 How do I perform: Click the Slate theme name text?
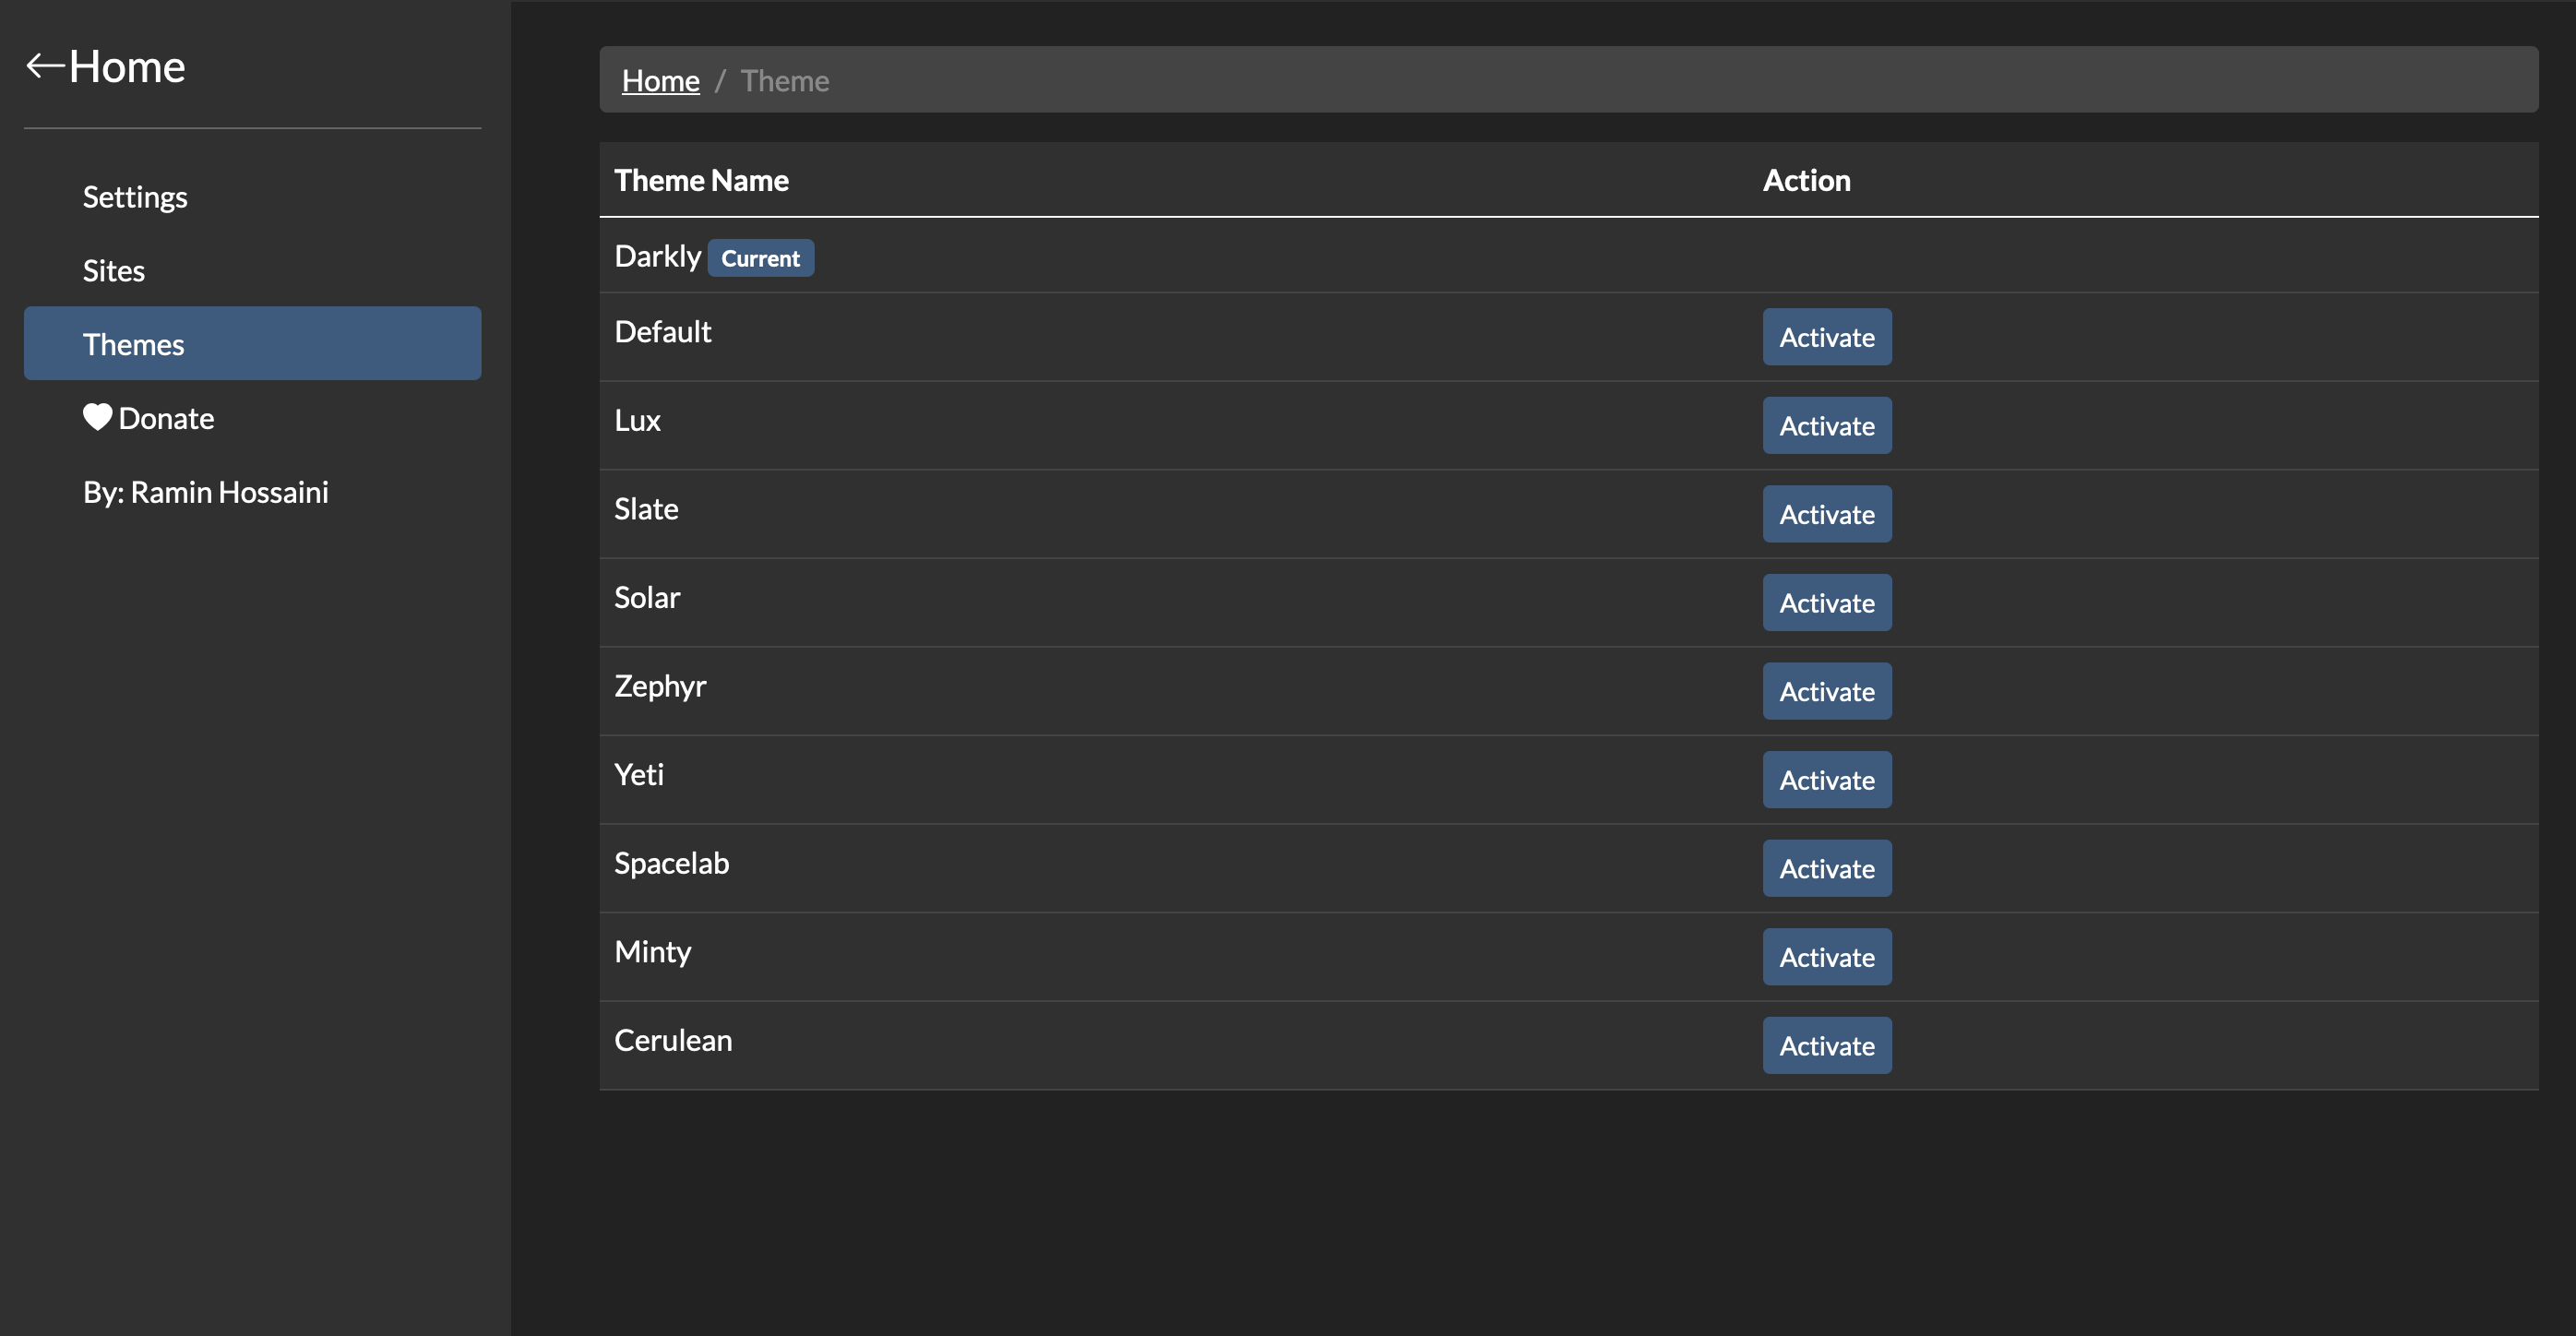point(647,509)
